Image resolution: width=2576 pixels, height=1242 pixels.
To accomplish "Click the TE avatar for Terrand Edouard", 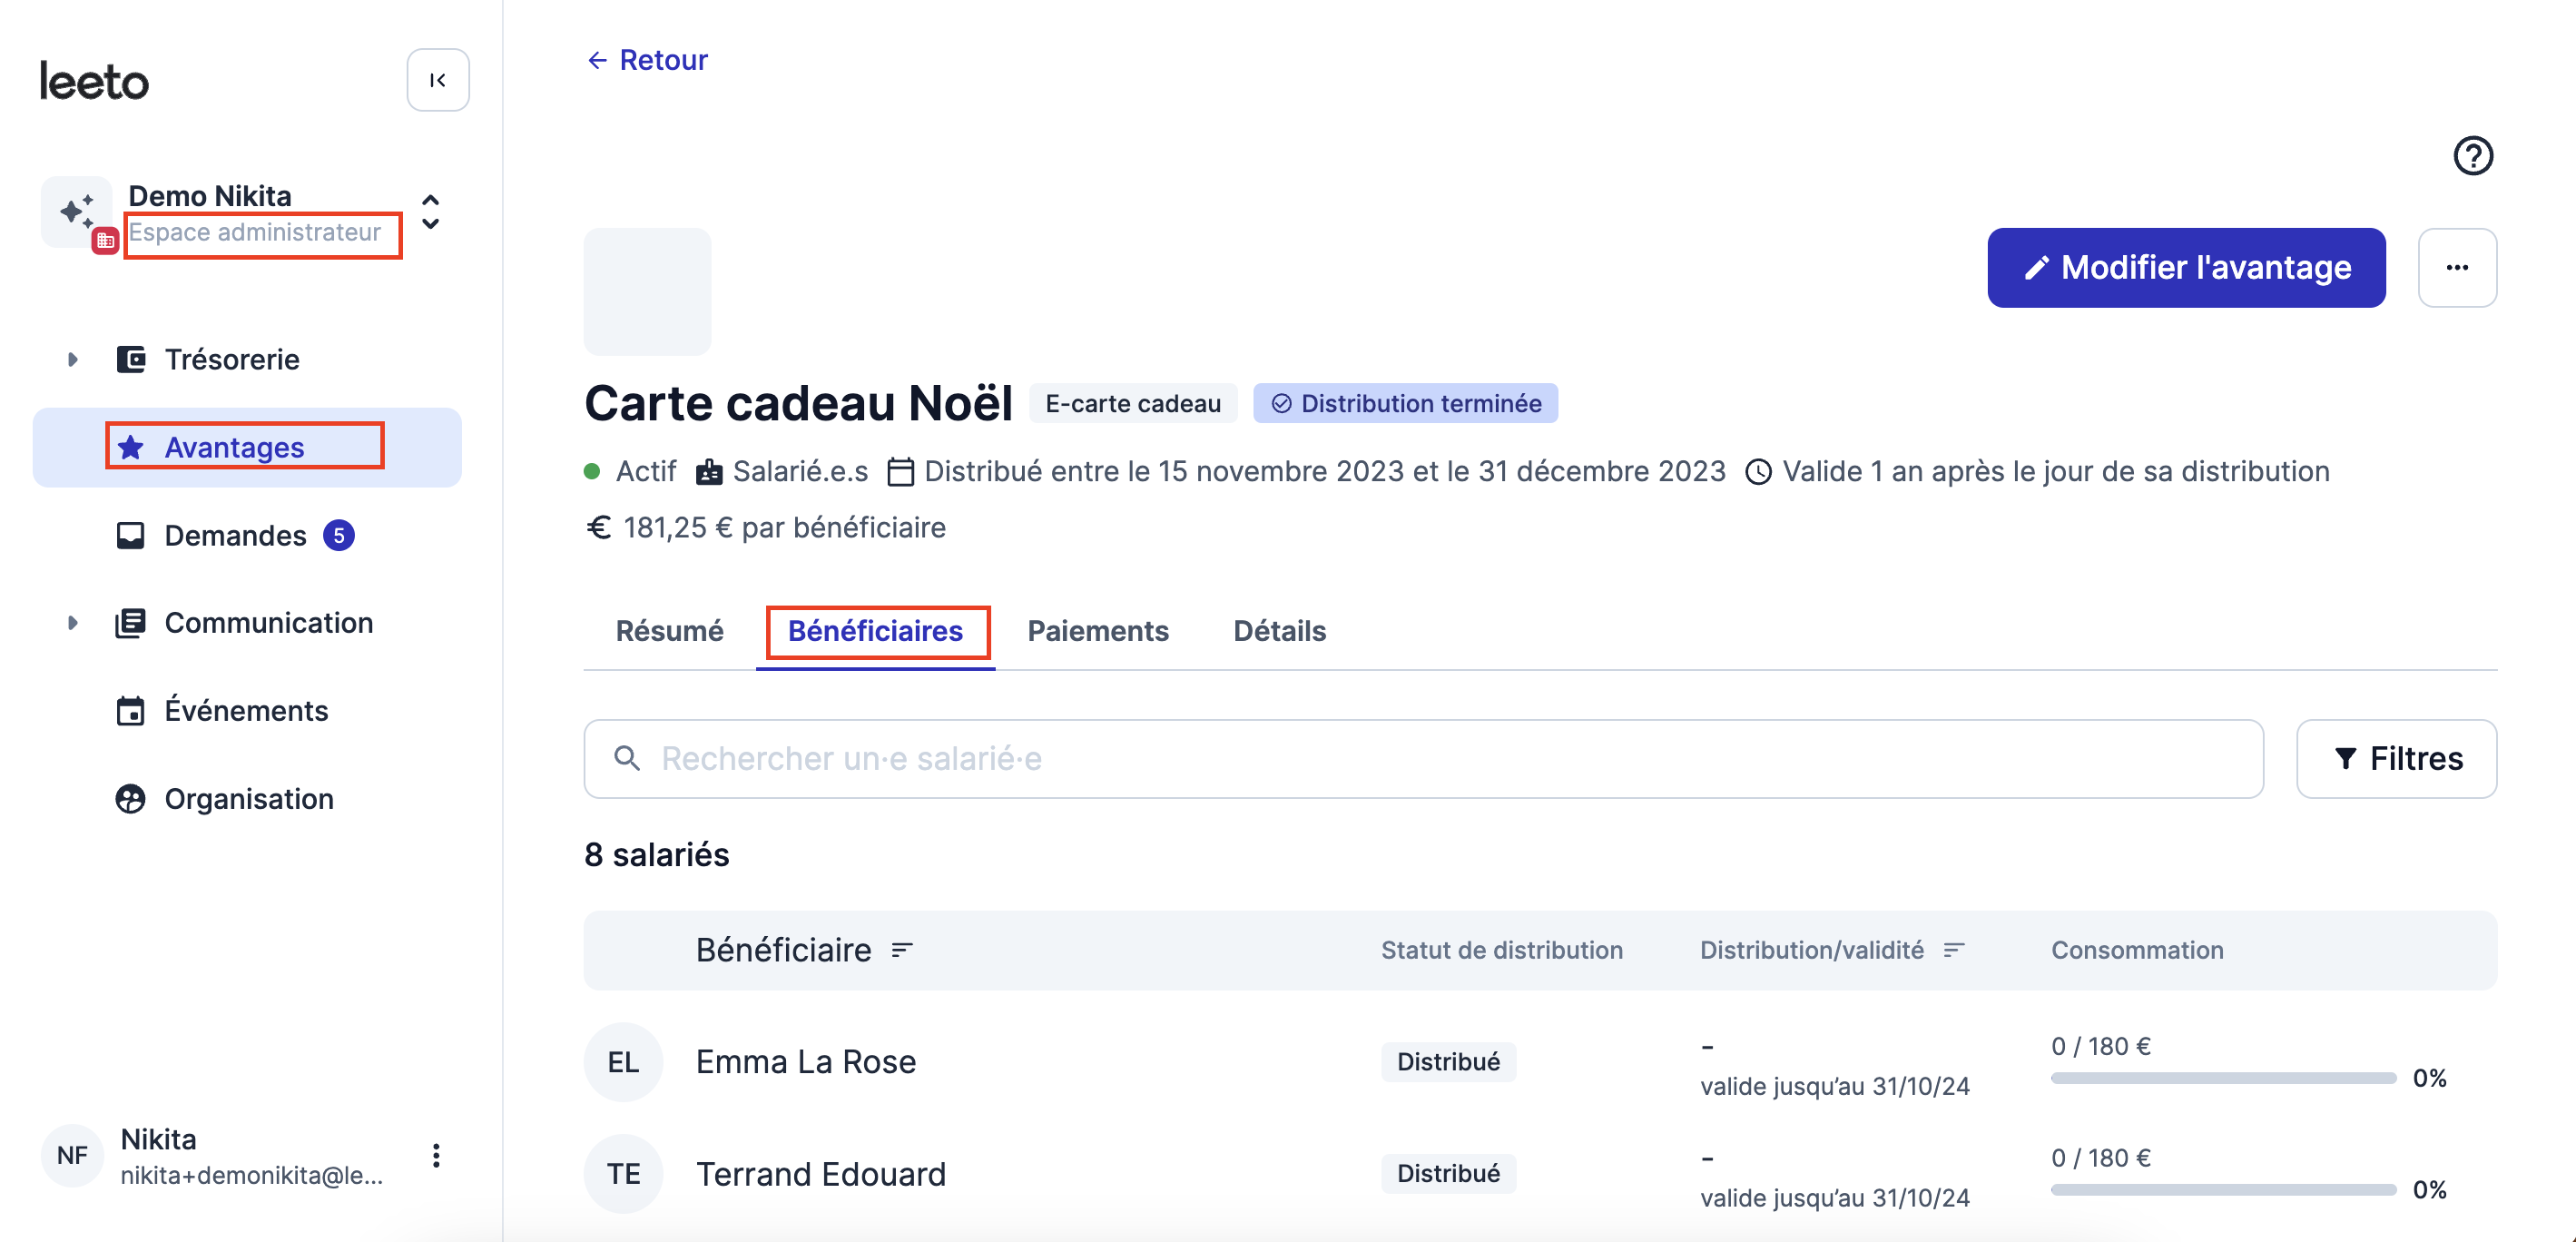I will click(624, 1174).
